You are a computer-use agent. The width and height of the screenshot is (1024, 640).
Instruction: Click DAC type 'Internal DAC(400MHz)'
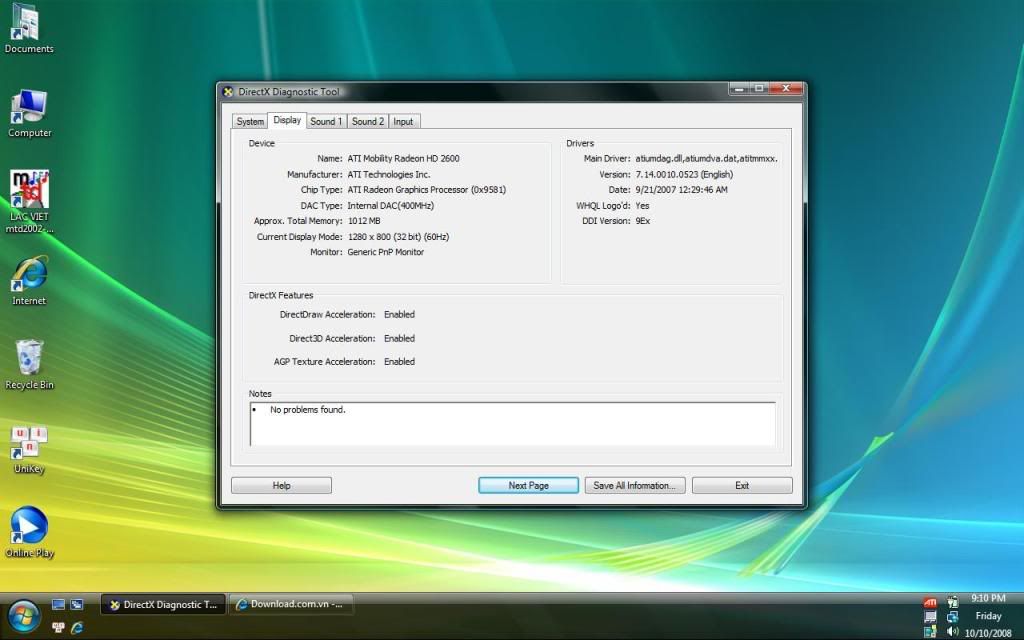(391, 206)
